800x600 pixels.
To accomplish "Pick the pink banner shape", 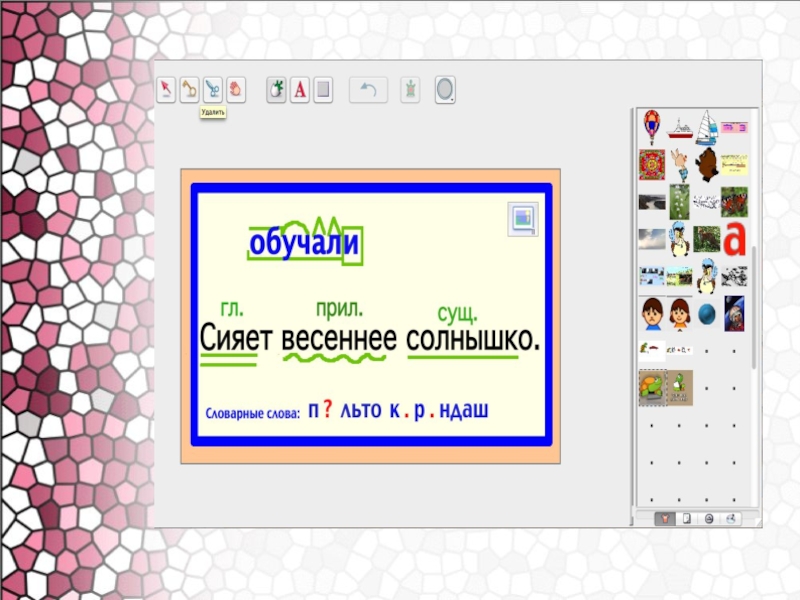I will click(734, 127).
